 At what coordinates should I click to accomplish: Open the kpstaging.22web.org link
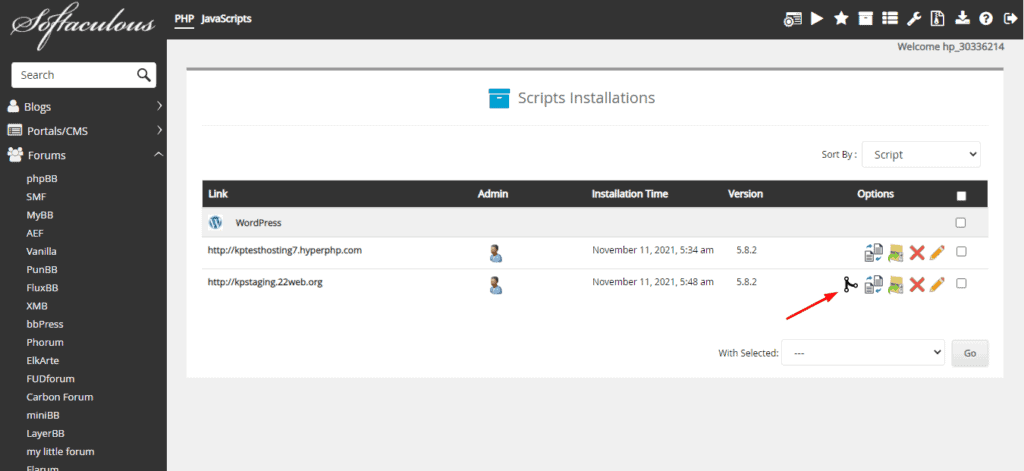tap(265, 282)
